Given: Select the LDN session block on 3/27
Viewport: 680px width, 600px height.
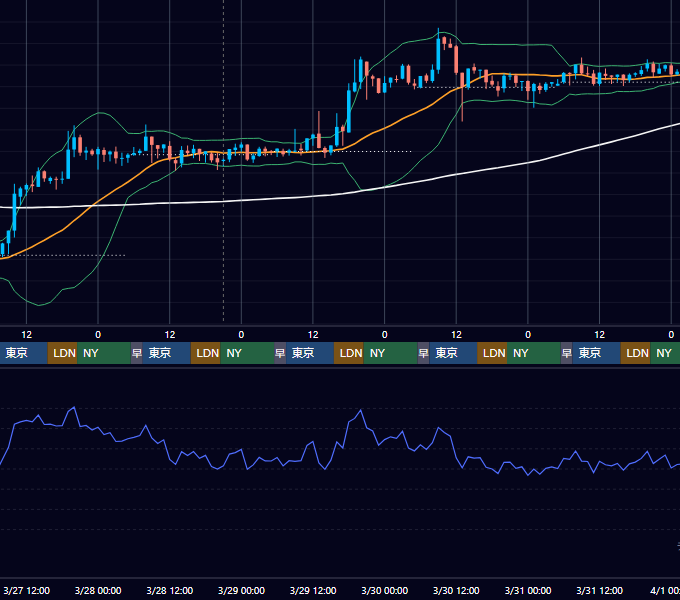Looking at the screenshot, I should tap(62, 353).
